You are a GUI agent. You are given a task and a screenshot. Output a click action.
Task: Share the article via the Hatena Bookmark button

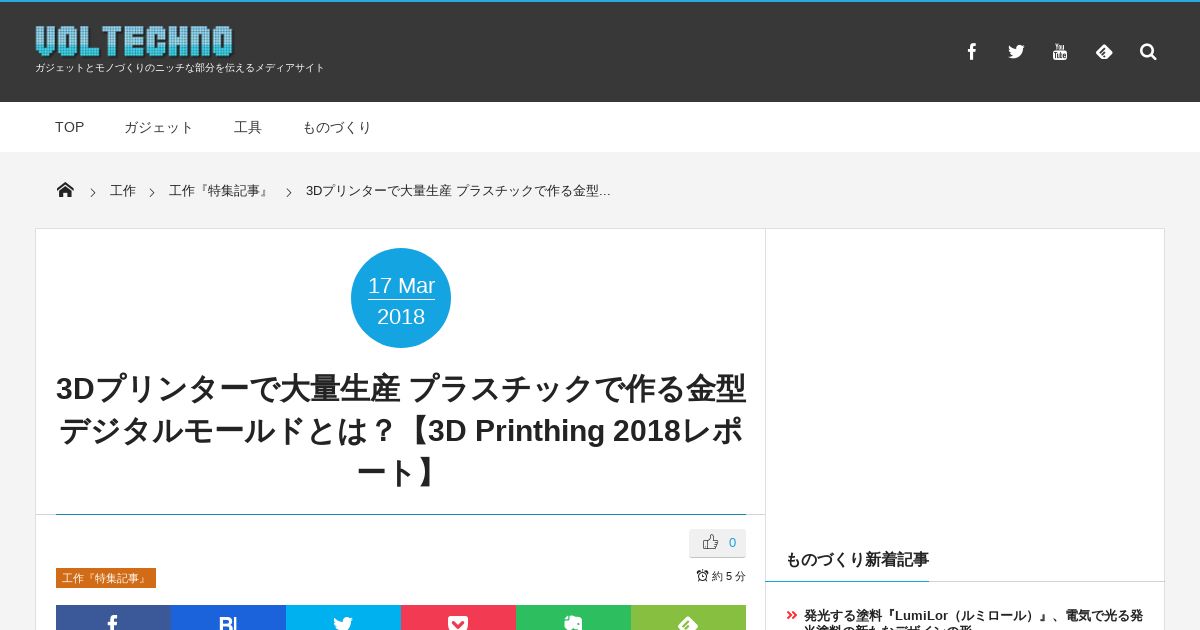pyautogui.click(x=228, y=618)
